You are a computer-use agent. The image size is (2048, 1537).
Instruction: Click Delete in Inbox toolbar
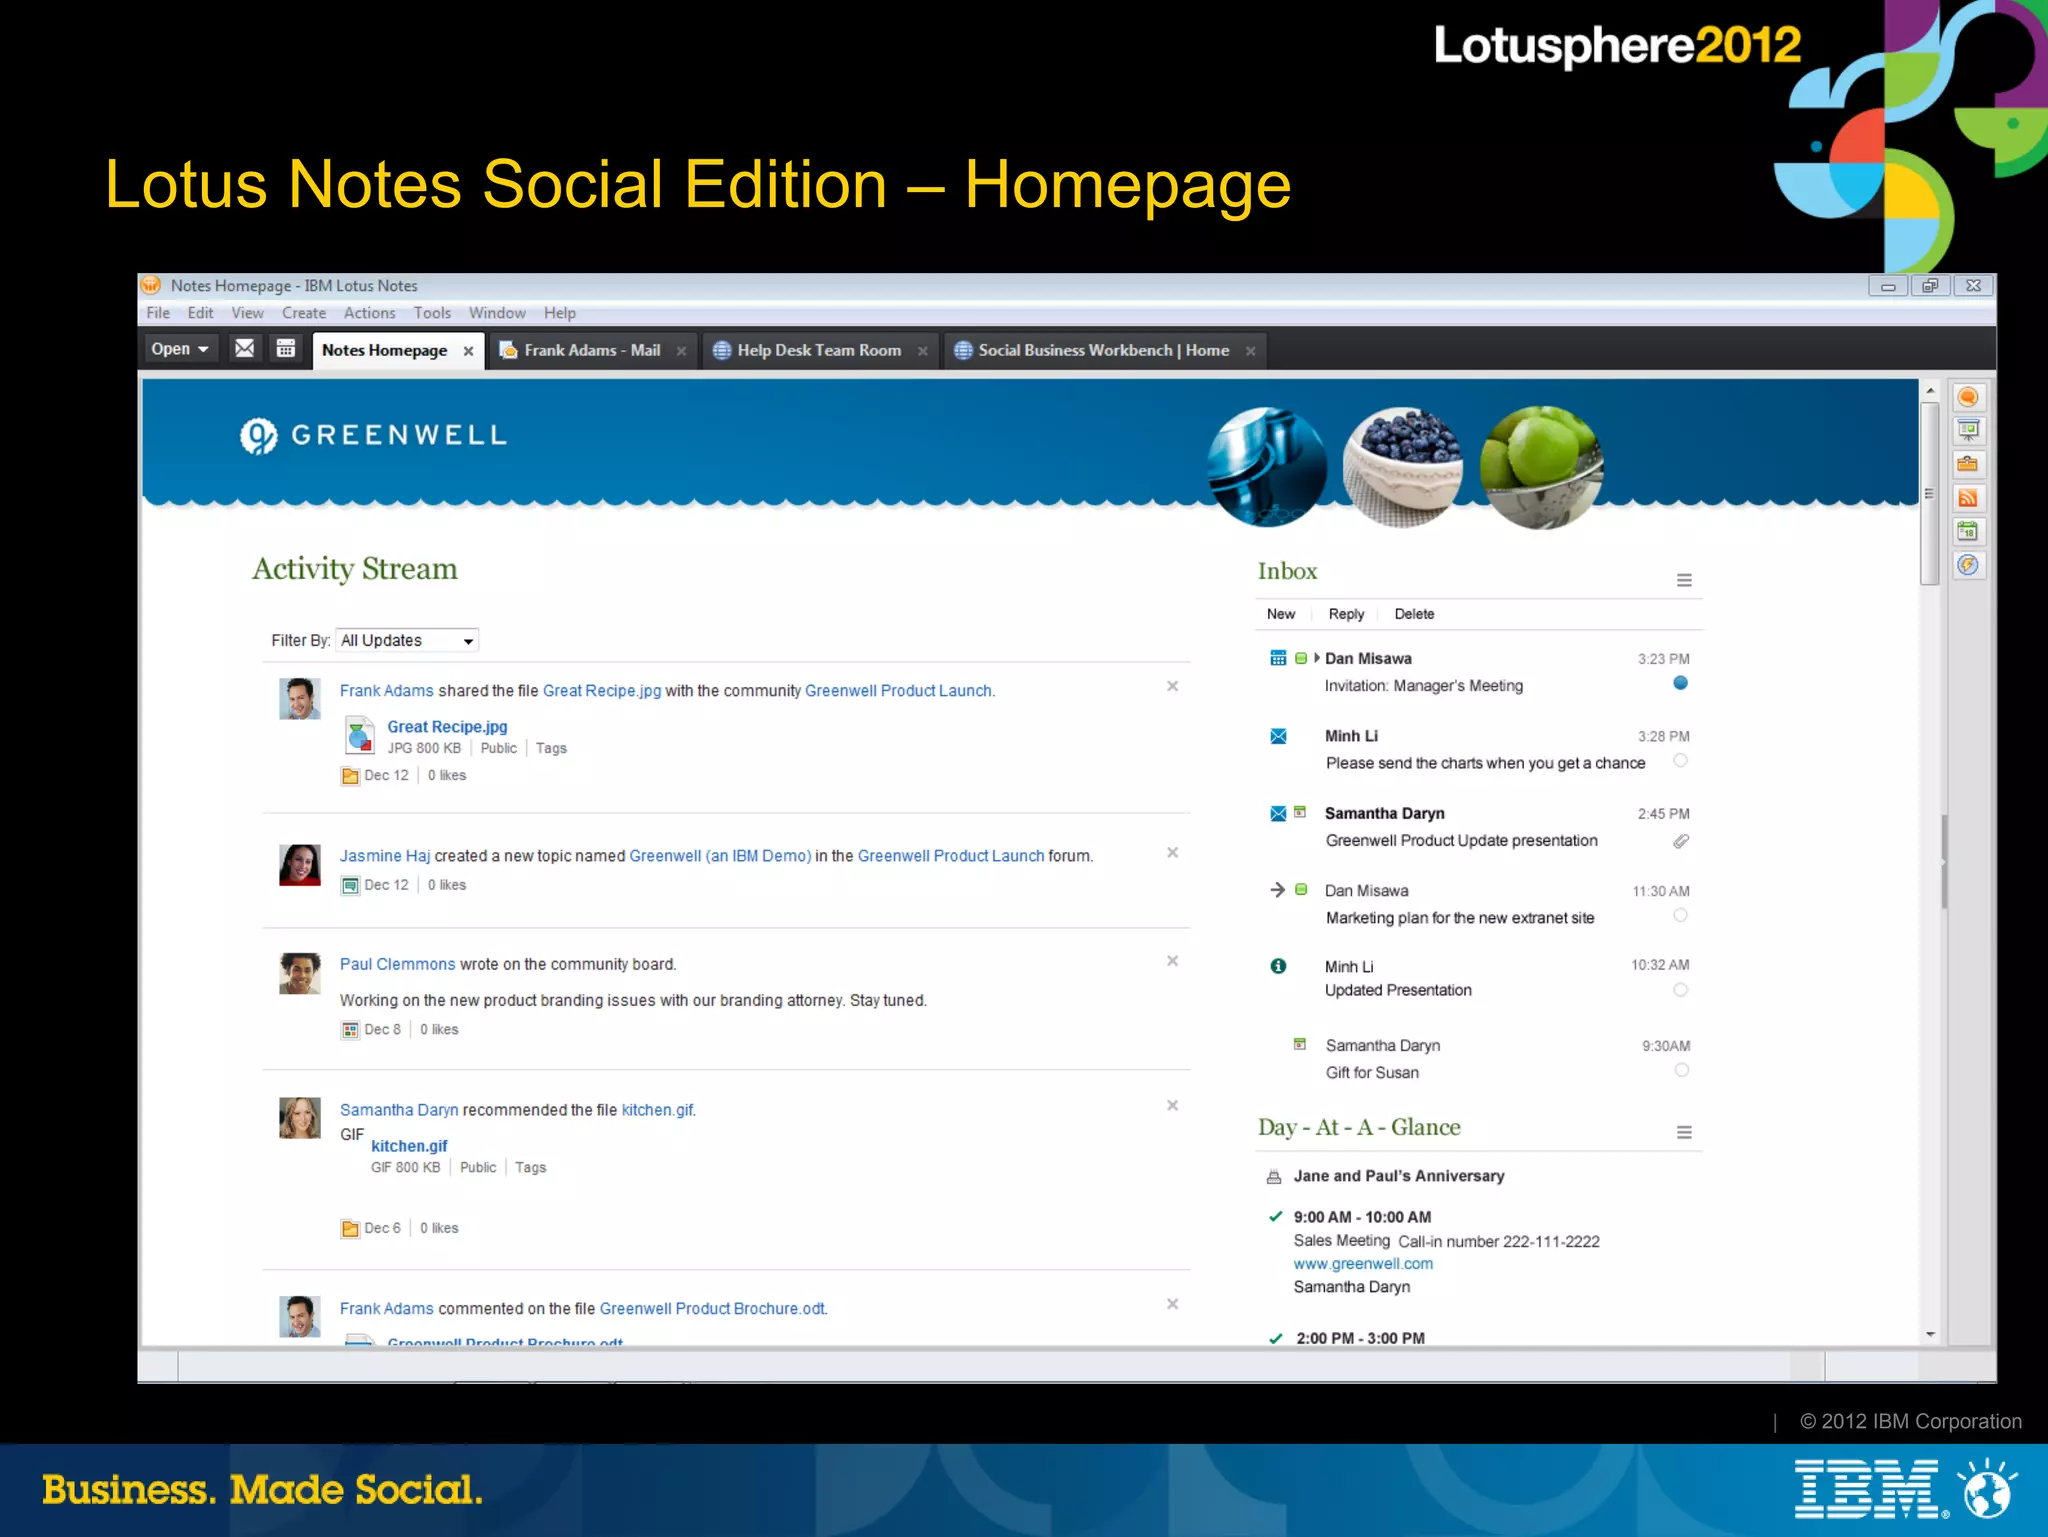pos(1414,614)
